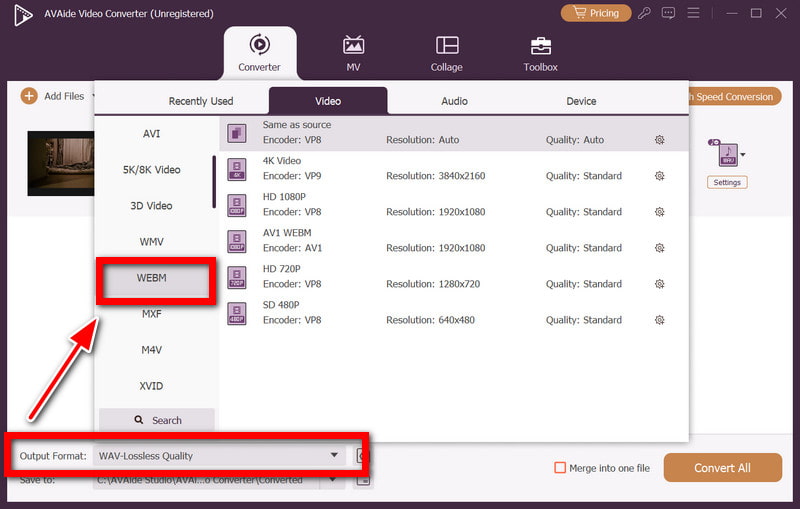The image size is (800, 509).
Task: Open the feedback chat icon
Action: tap(668, 13)
